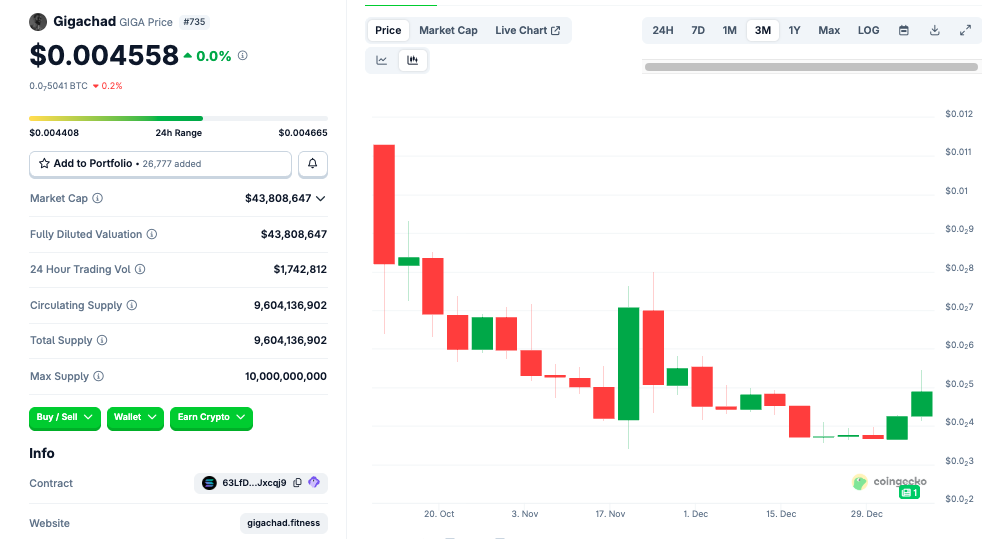Click the info icon beside 0.0% change
Viewport: 1004px width, 539px height.
(x=243, y=56)
